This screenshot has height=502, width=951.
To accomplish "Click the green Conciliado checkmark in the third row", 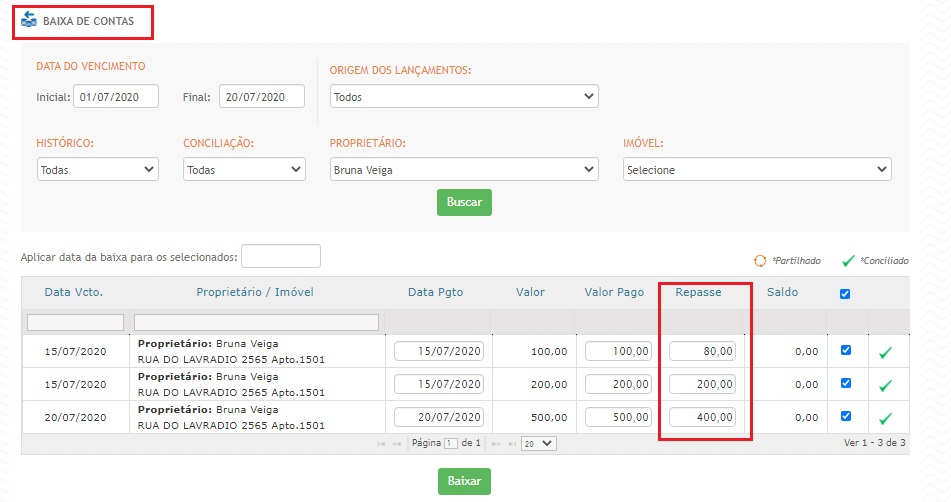I will [x=885, y=418].
